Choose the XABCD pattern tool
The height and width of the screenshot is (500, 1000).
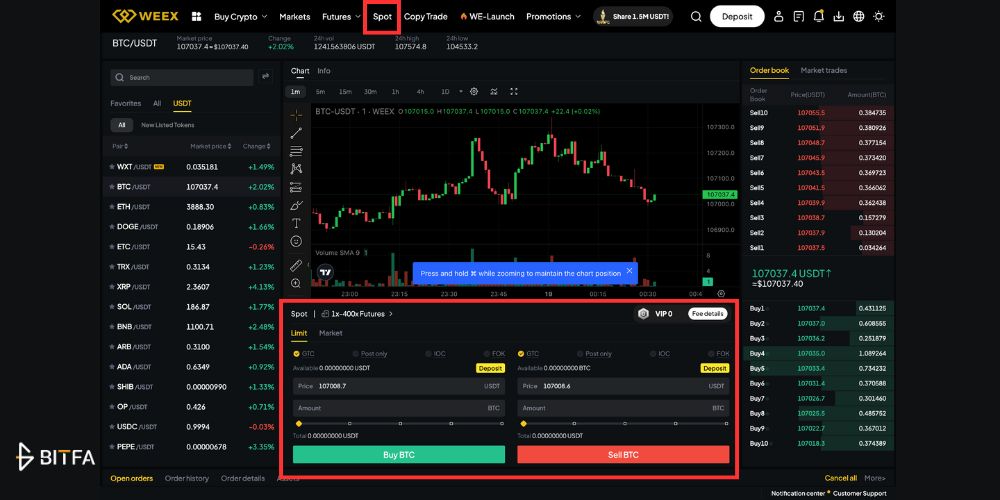[x=296, y=169]
